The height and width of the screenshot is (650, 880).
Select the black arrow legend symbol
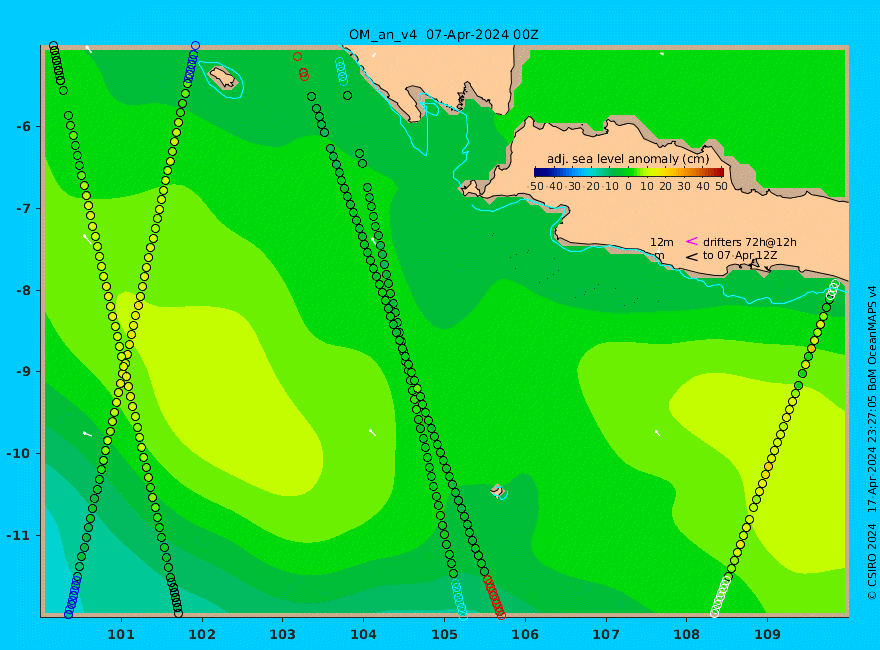pyautogui.click(x=692, y=257)
